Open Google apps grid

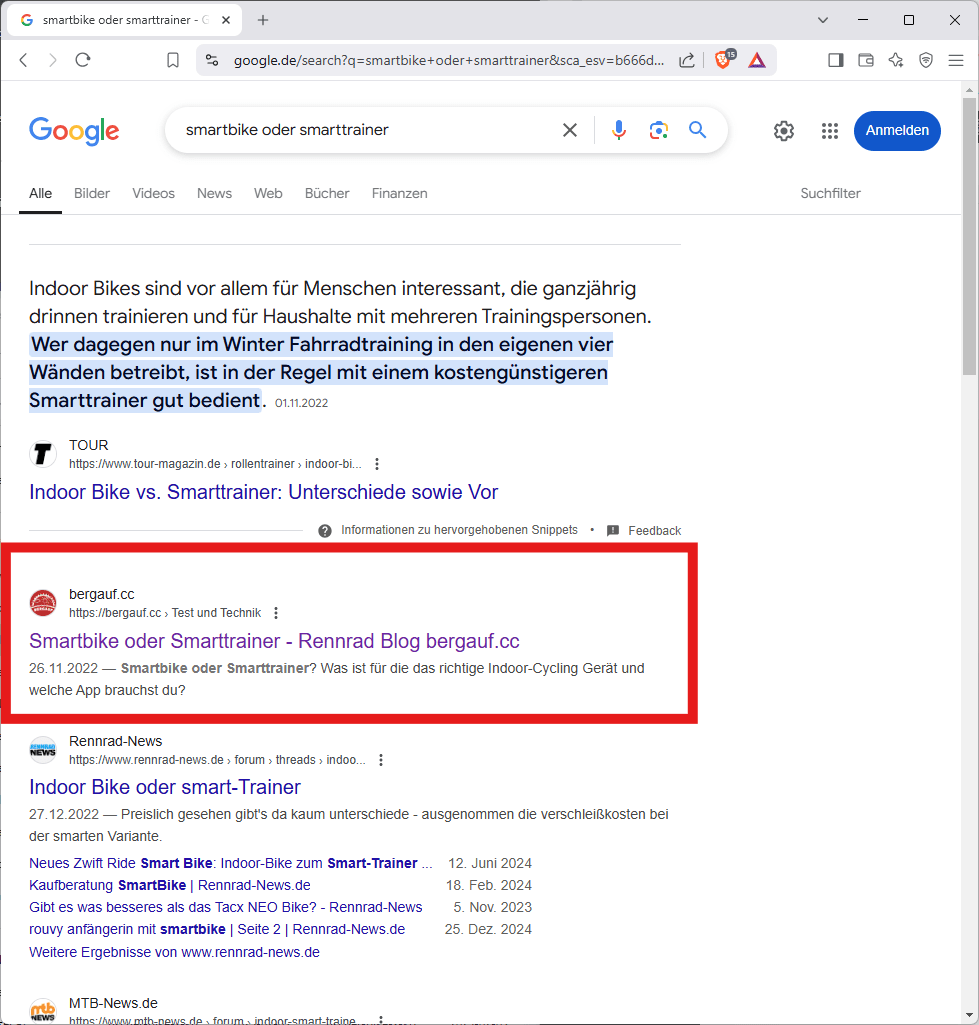[829, 131]
